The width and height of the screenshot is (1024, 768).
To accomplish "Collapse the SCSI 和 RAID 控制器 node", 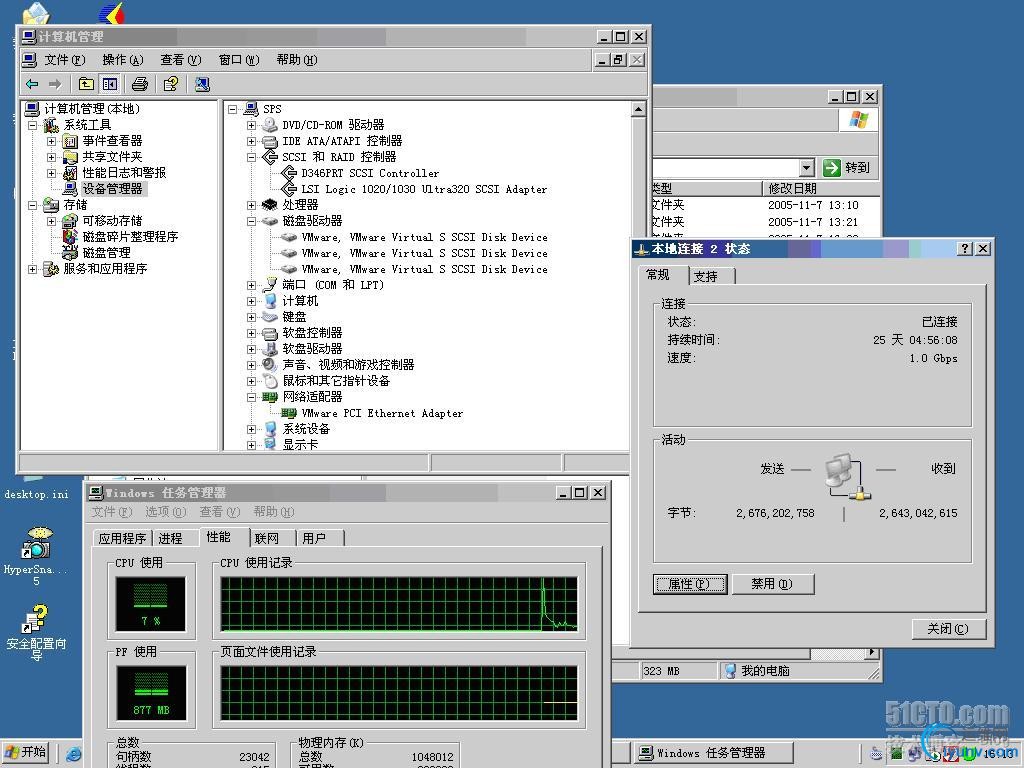I will pyautogui.click(x=251, y=157).
